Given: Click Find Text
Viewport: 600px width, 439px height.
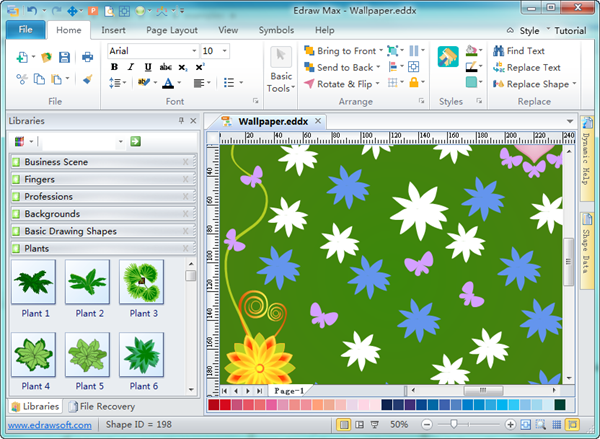Looking at the screenshot, I should pos(518,51).
